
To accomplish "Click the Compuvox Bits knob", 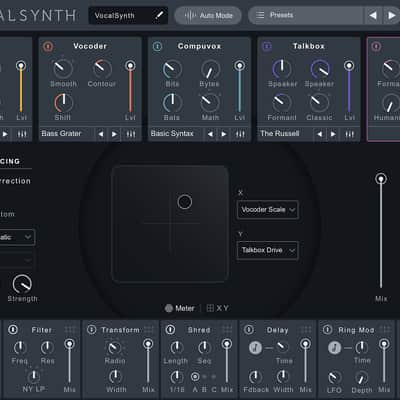I will pos(172,69).
